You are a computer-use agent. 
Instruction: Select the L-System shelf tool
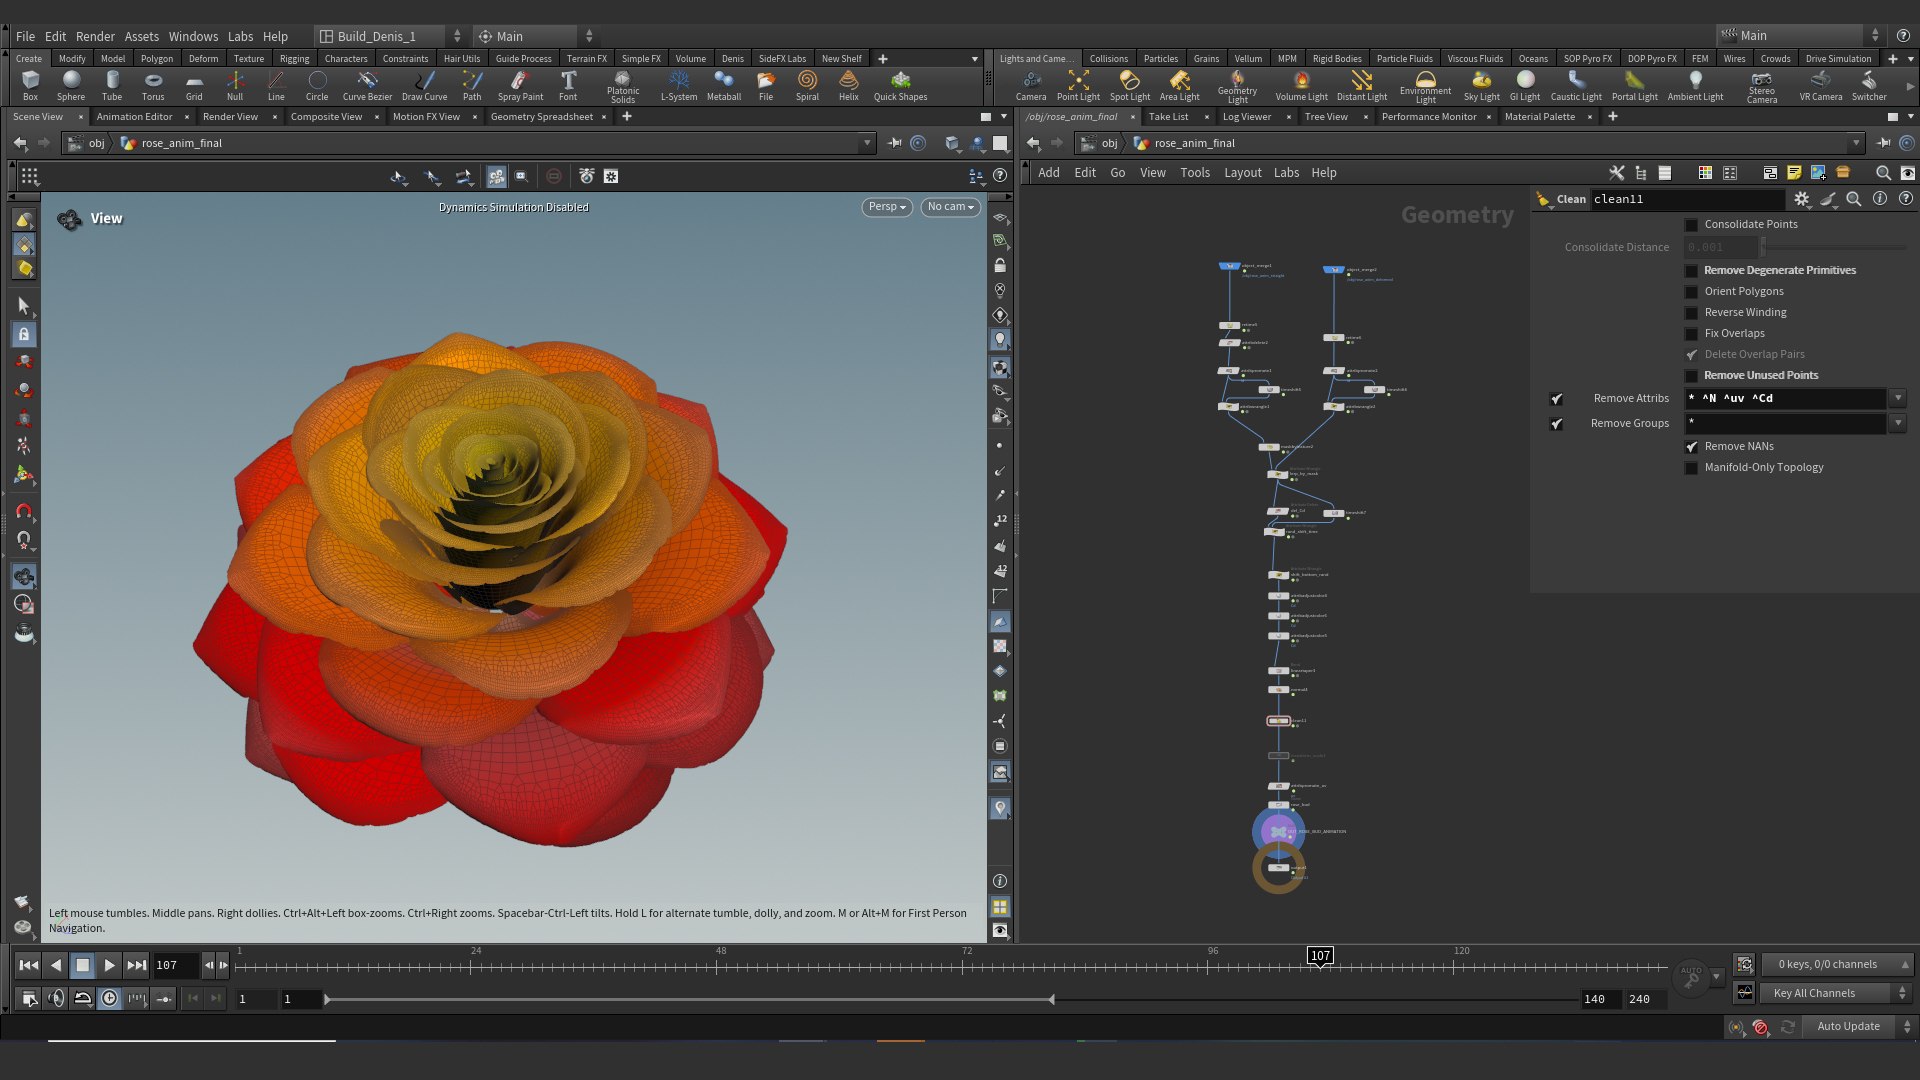(679, 85)
